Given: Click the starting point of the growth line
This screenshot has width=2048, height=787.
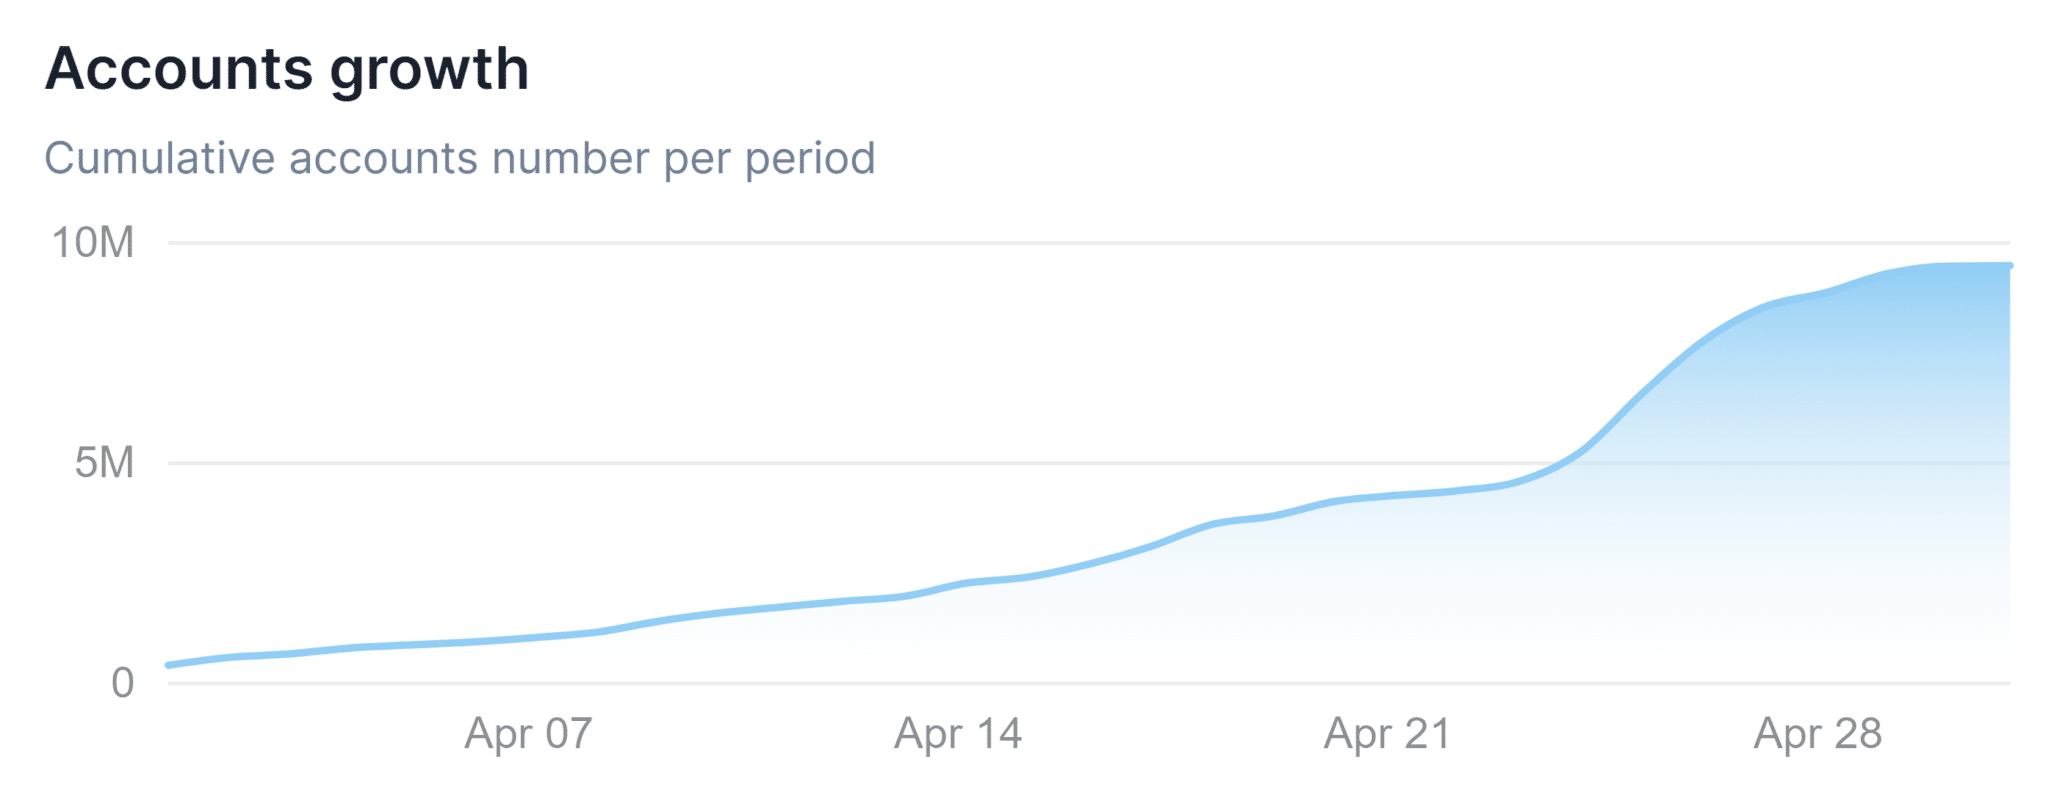Looking at the screenshot, I should [x=169, y=665].
